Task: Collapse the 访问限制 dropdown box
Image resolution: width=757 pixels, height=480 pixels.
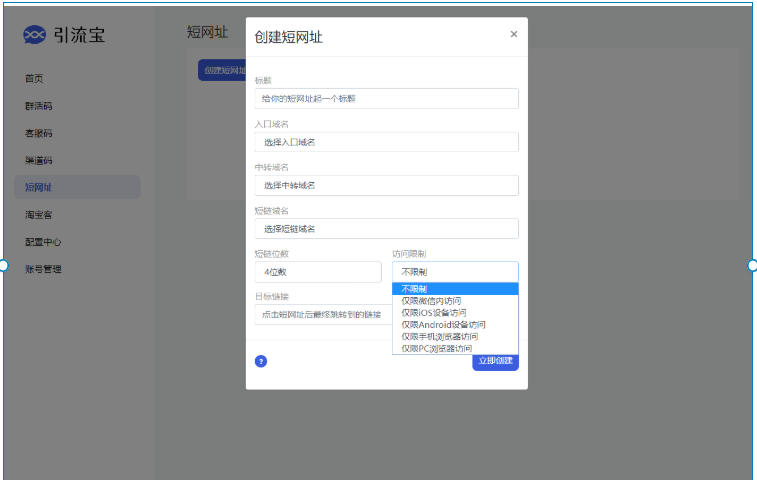Action: pos(455,272)
